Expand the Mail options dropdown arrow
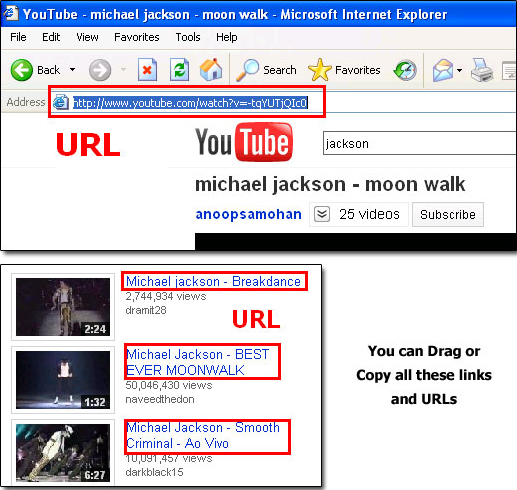This screenshot has height=490, width=517. [x=459, y=70]
